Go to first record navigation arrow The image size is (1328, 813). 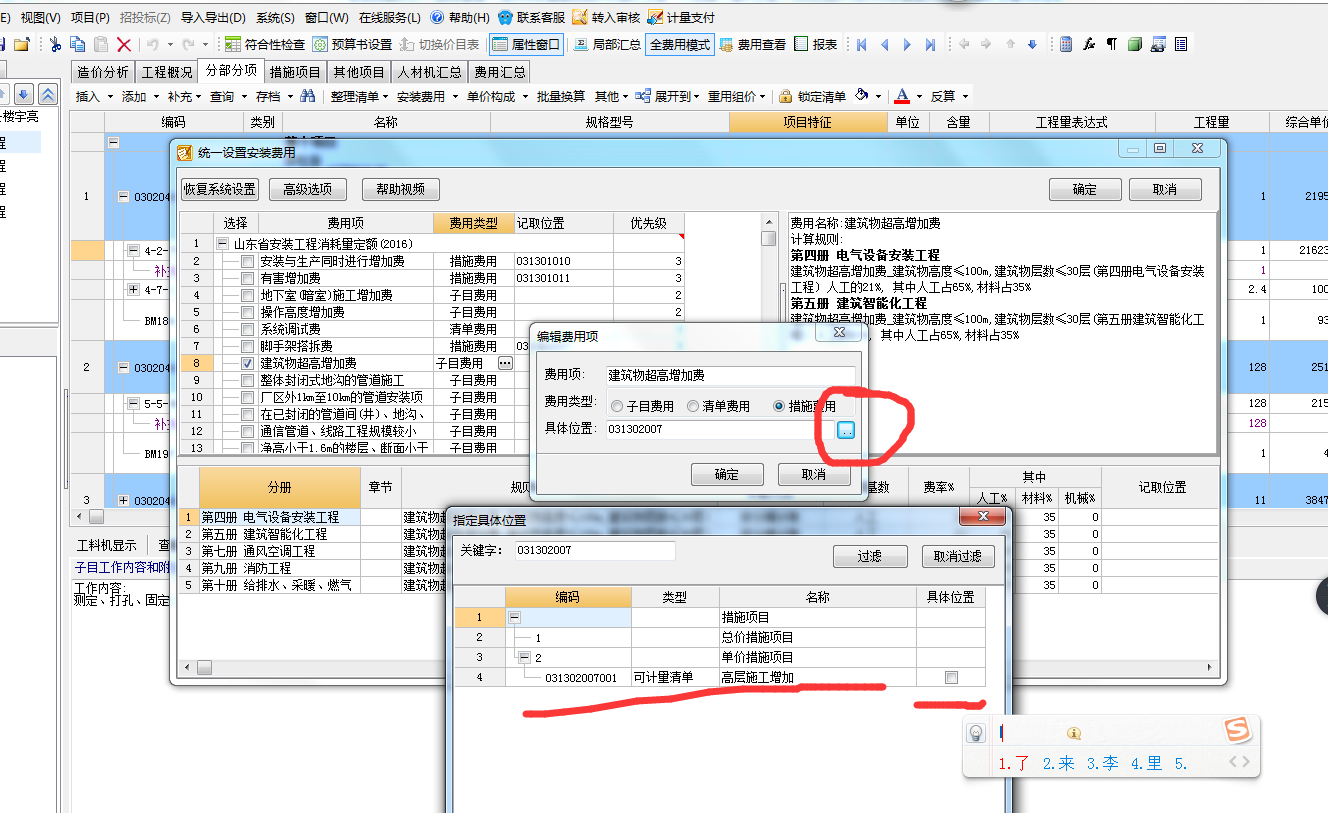point(861,44)
